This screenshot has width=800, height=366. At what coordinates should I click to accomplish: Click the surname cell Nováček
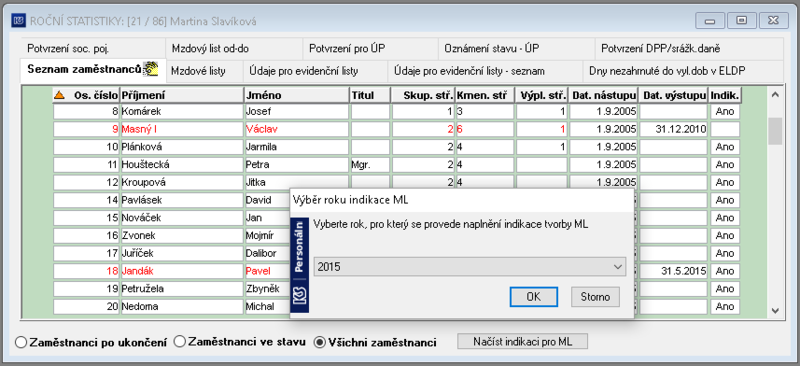pos(182,218)
